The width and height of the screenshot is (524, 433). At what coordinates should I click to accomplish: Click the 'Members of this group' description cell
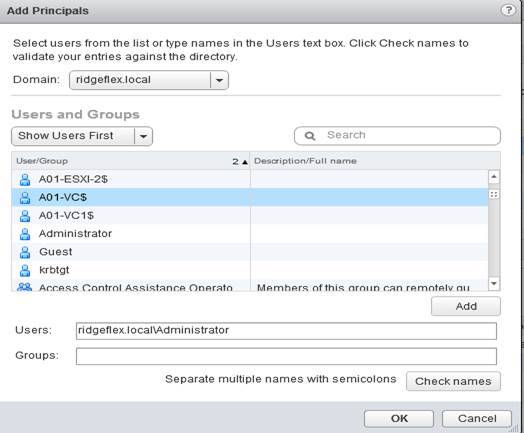coord(369,286)
